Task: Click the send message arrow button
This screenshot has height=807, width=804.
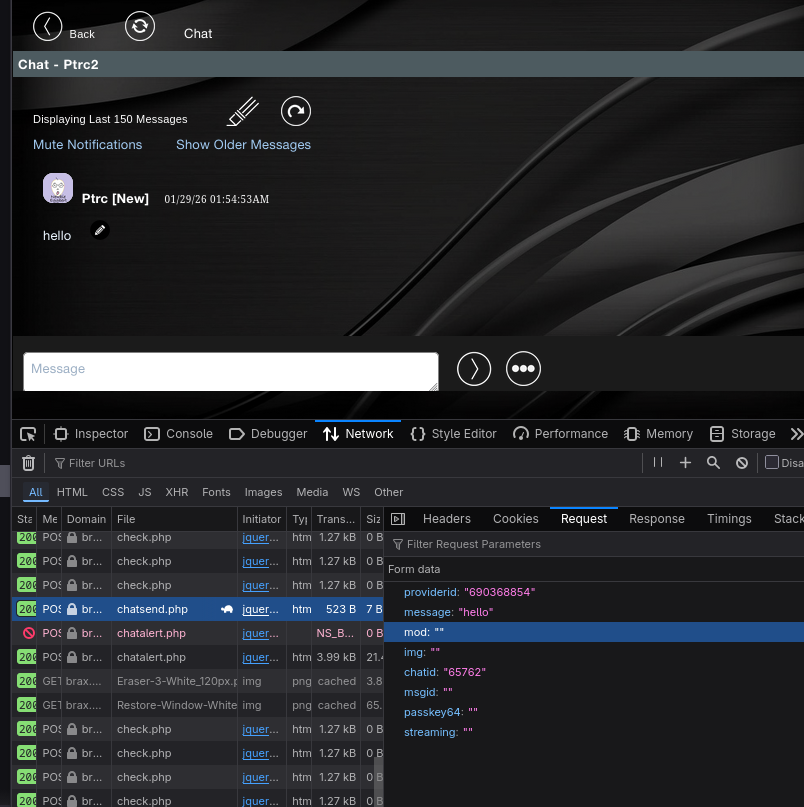Action: (x=474, y=369)
